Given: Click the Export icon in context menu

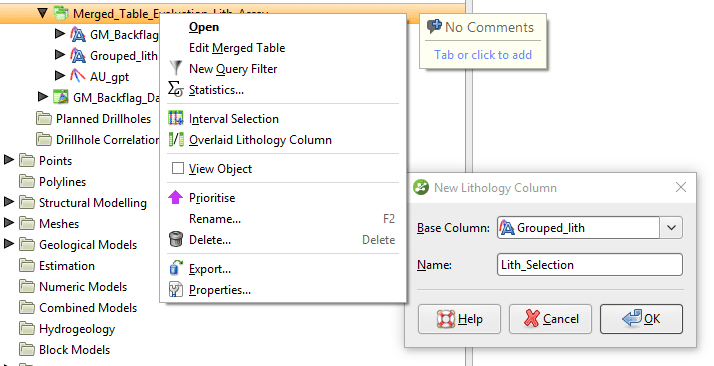Looking at the screenshot, I should point(176,268).
